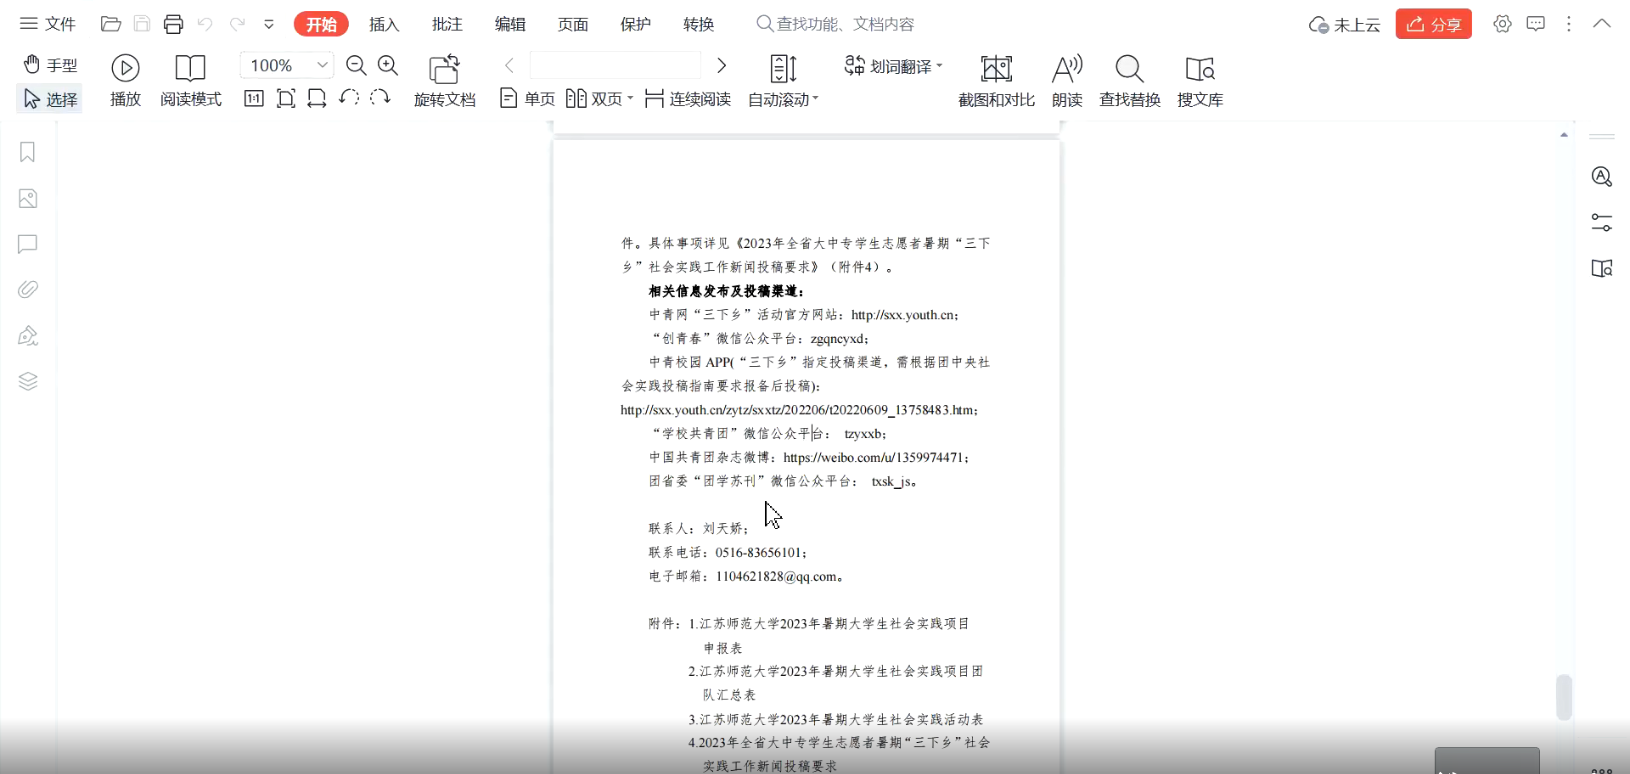This screenshot has width=1630, height=774.
Task: Open the attachments paperclip panel
Action: point(28,290)
